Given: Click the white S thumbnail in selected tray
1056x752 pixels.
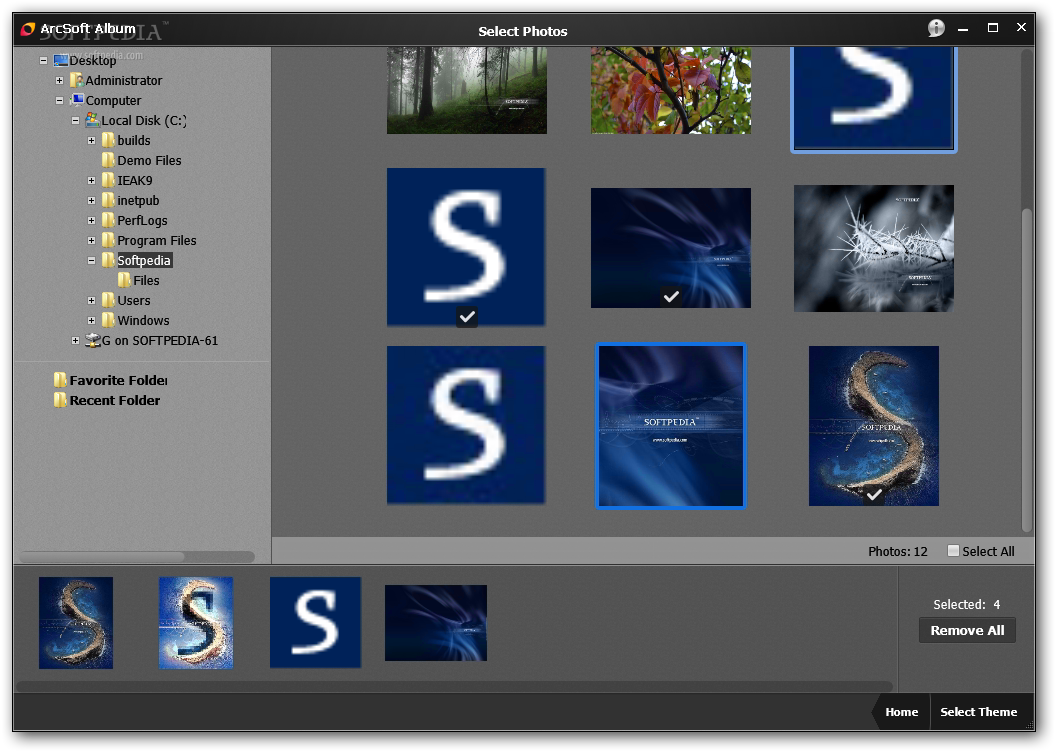Looking at the screenshot, I should 315,623.
